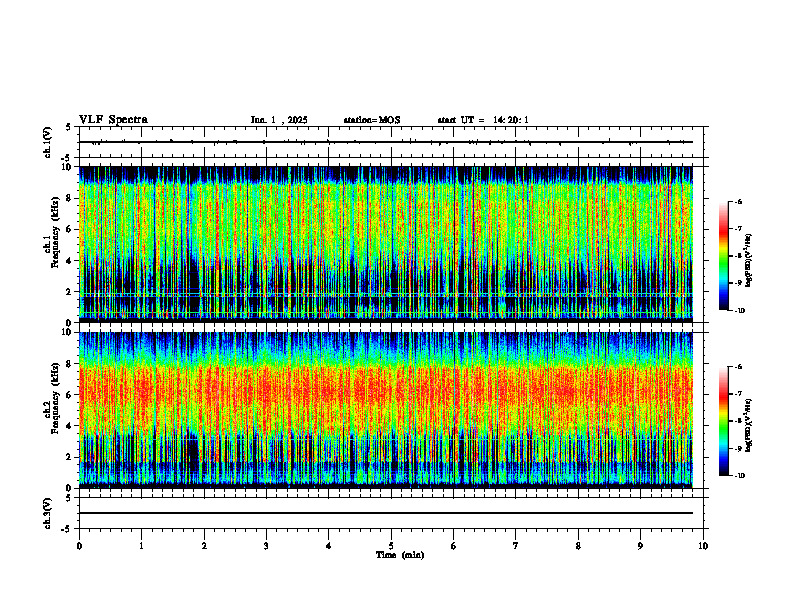Select the "start UT = 14:20:1" text
The image size is (792, 612).
tap(483, 120)
